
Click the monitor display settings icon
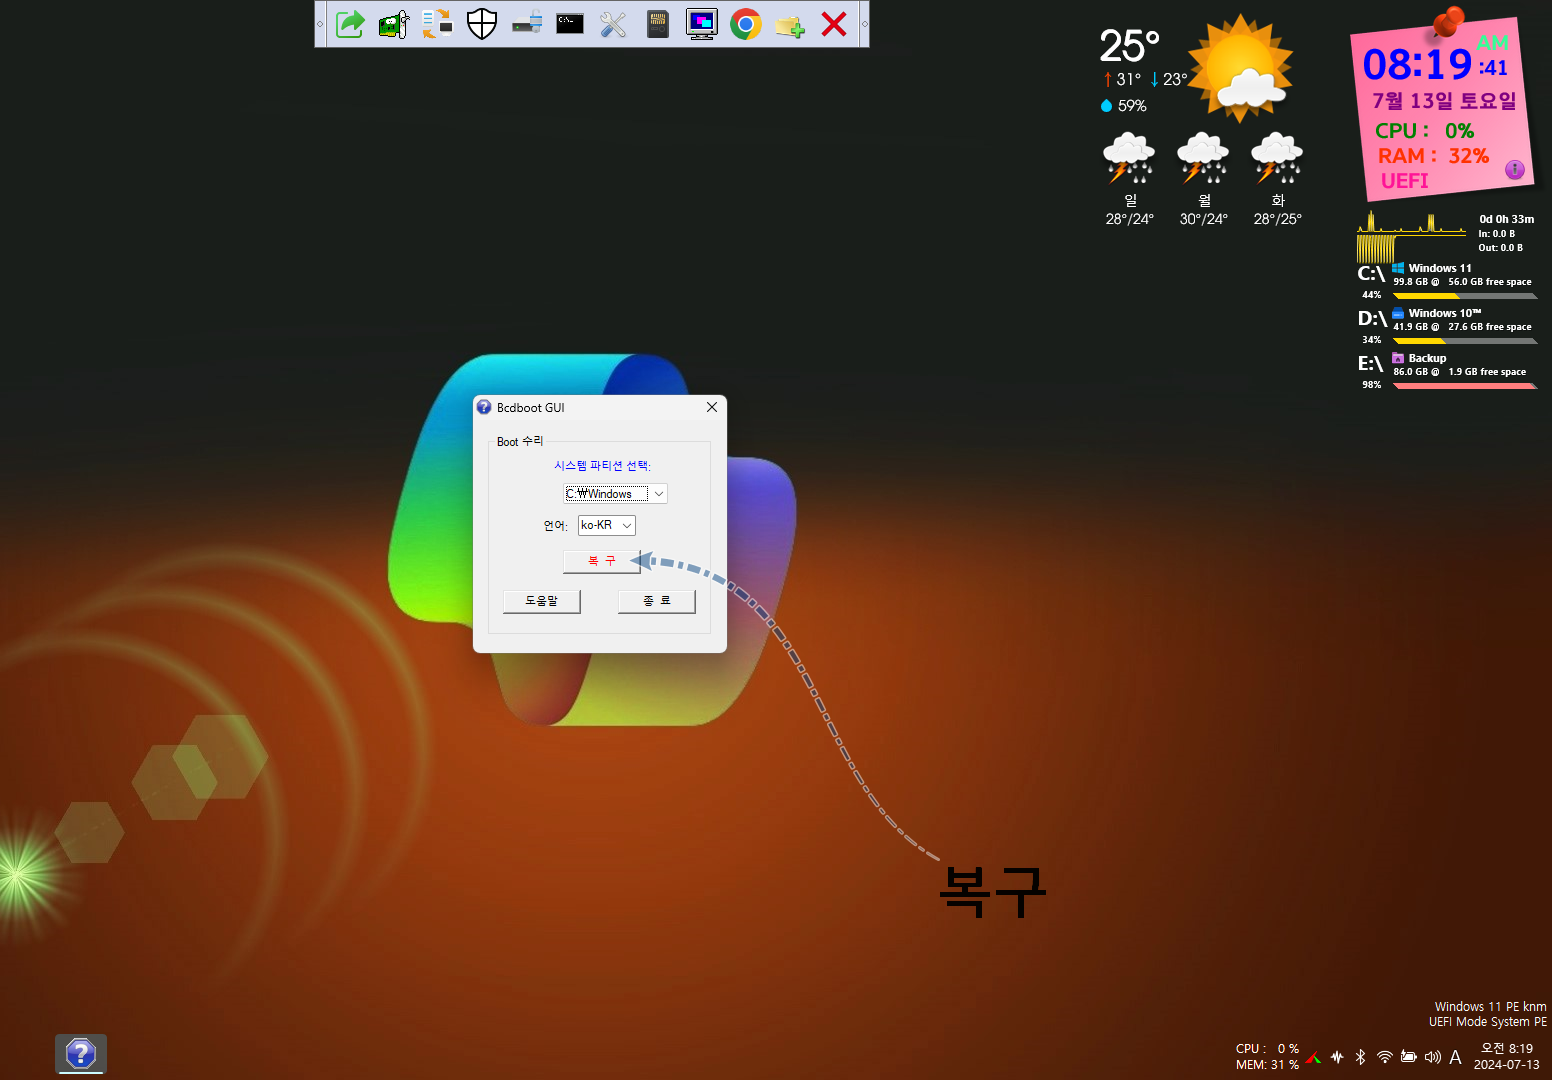(x=702, y=24)
